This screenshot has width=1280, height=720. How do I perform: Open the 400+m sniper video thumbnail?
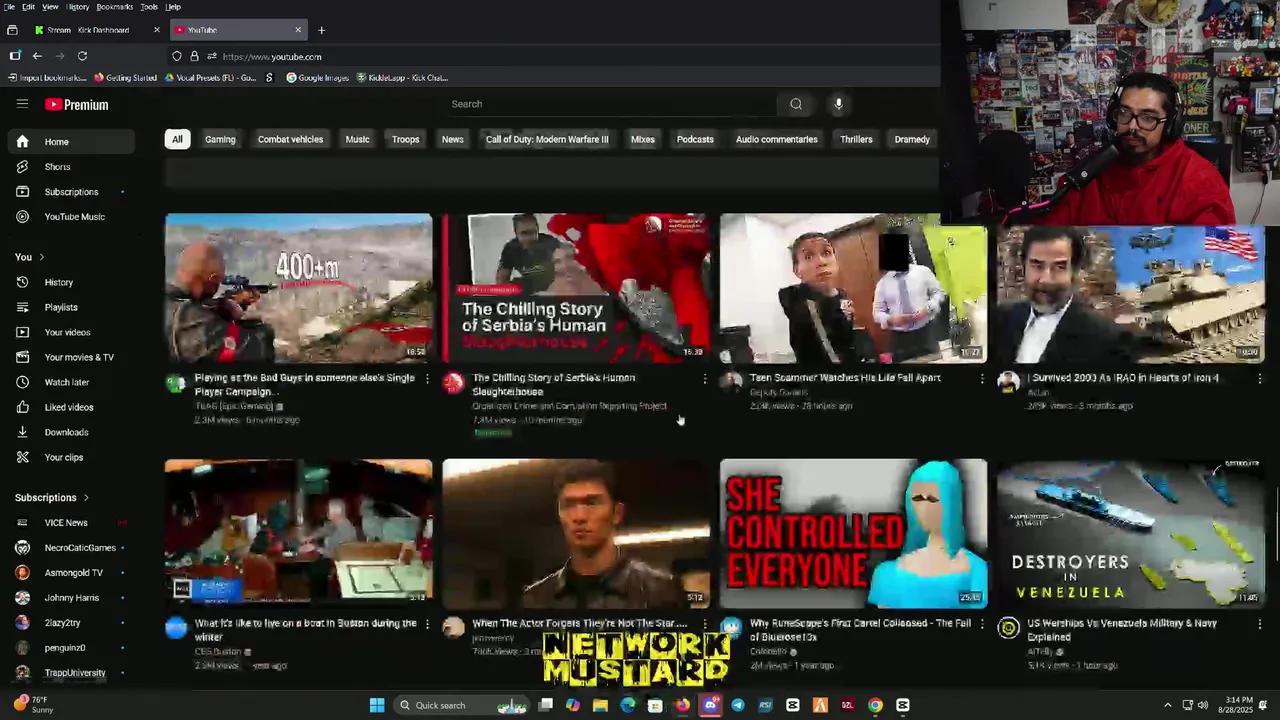299,288
